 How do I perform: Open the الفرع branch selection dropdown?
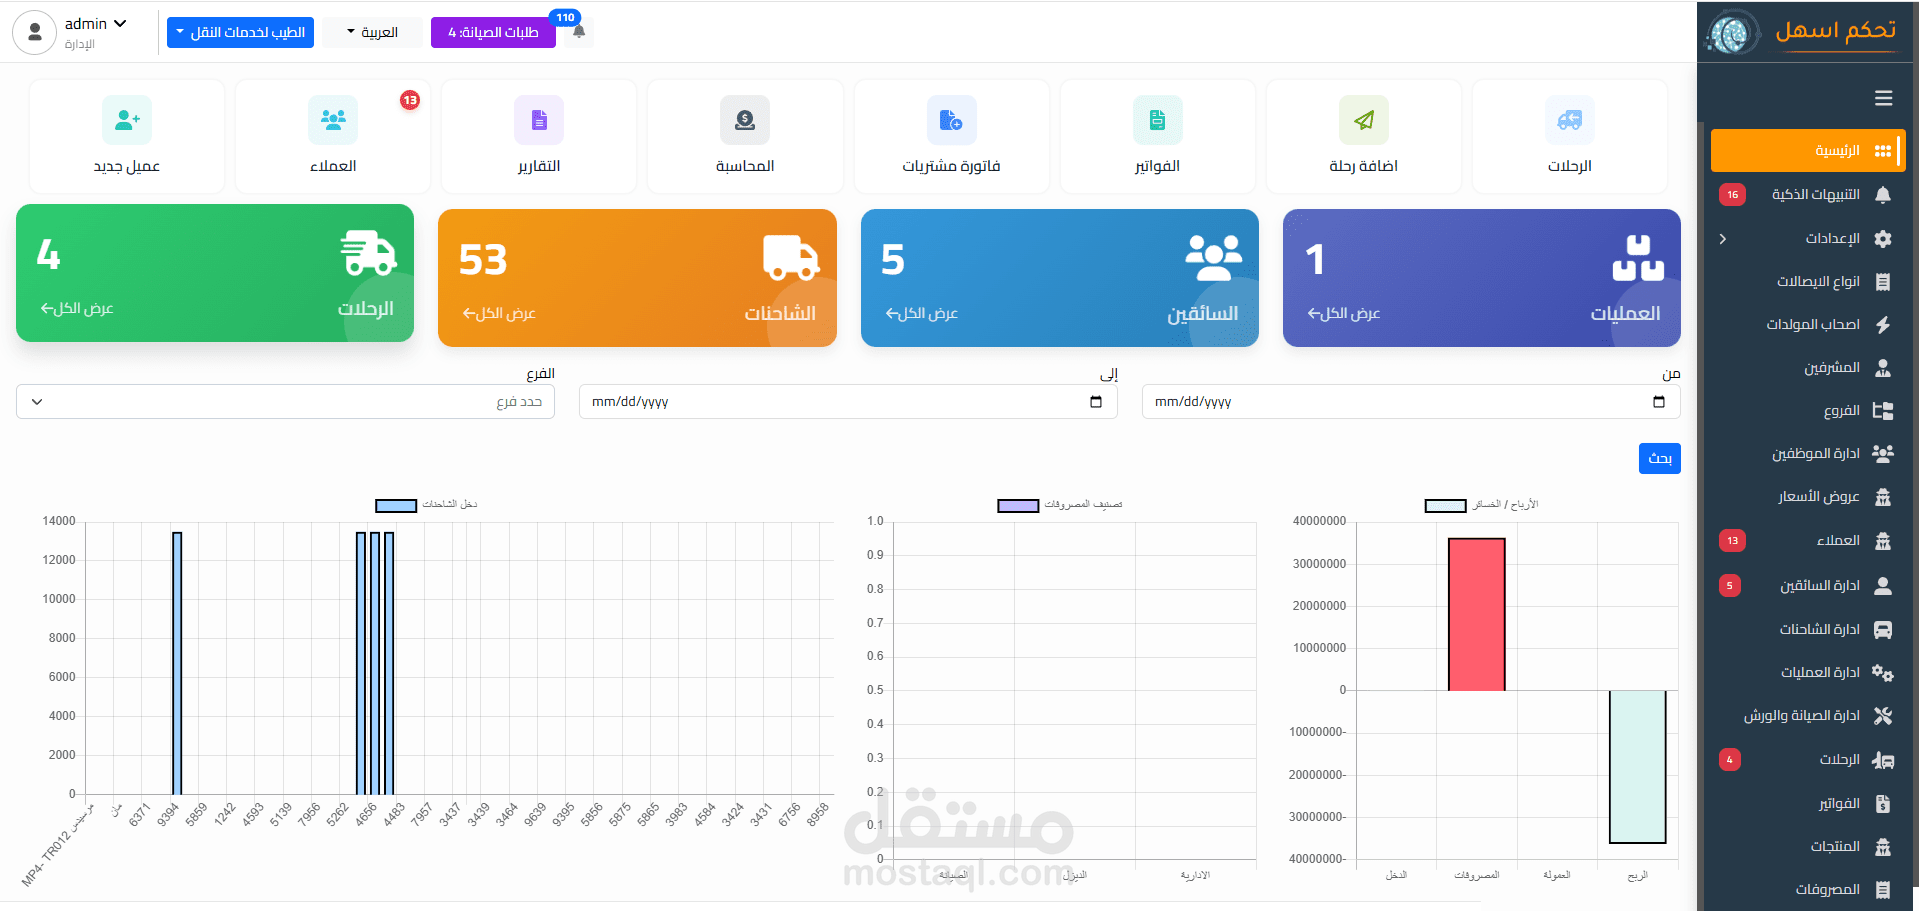point(285,401)
